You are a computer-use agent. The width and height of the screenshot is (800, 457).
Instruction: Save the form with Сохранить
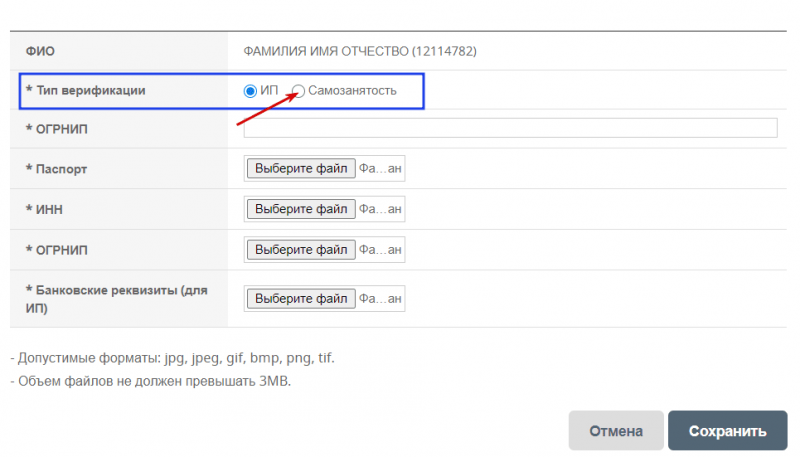(x=725, y=431)
